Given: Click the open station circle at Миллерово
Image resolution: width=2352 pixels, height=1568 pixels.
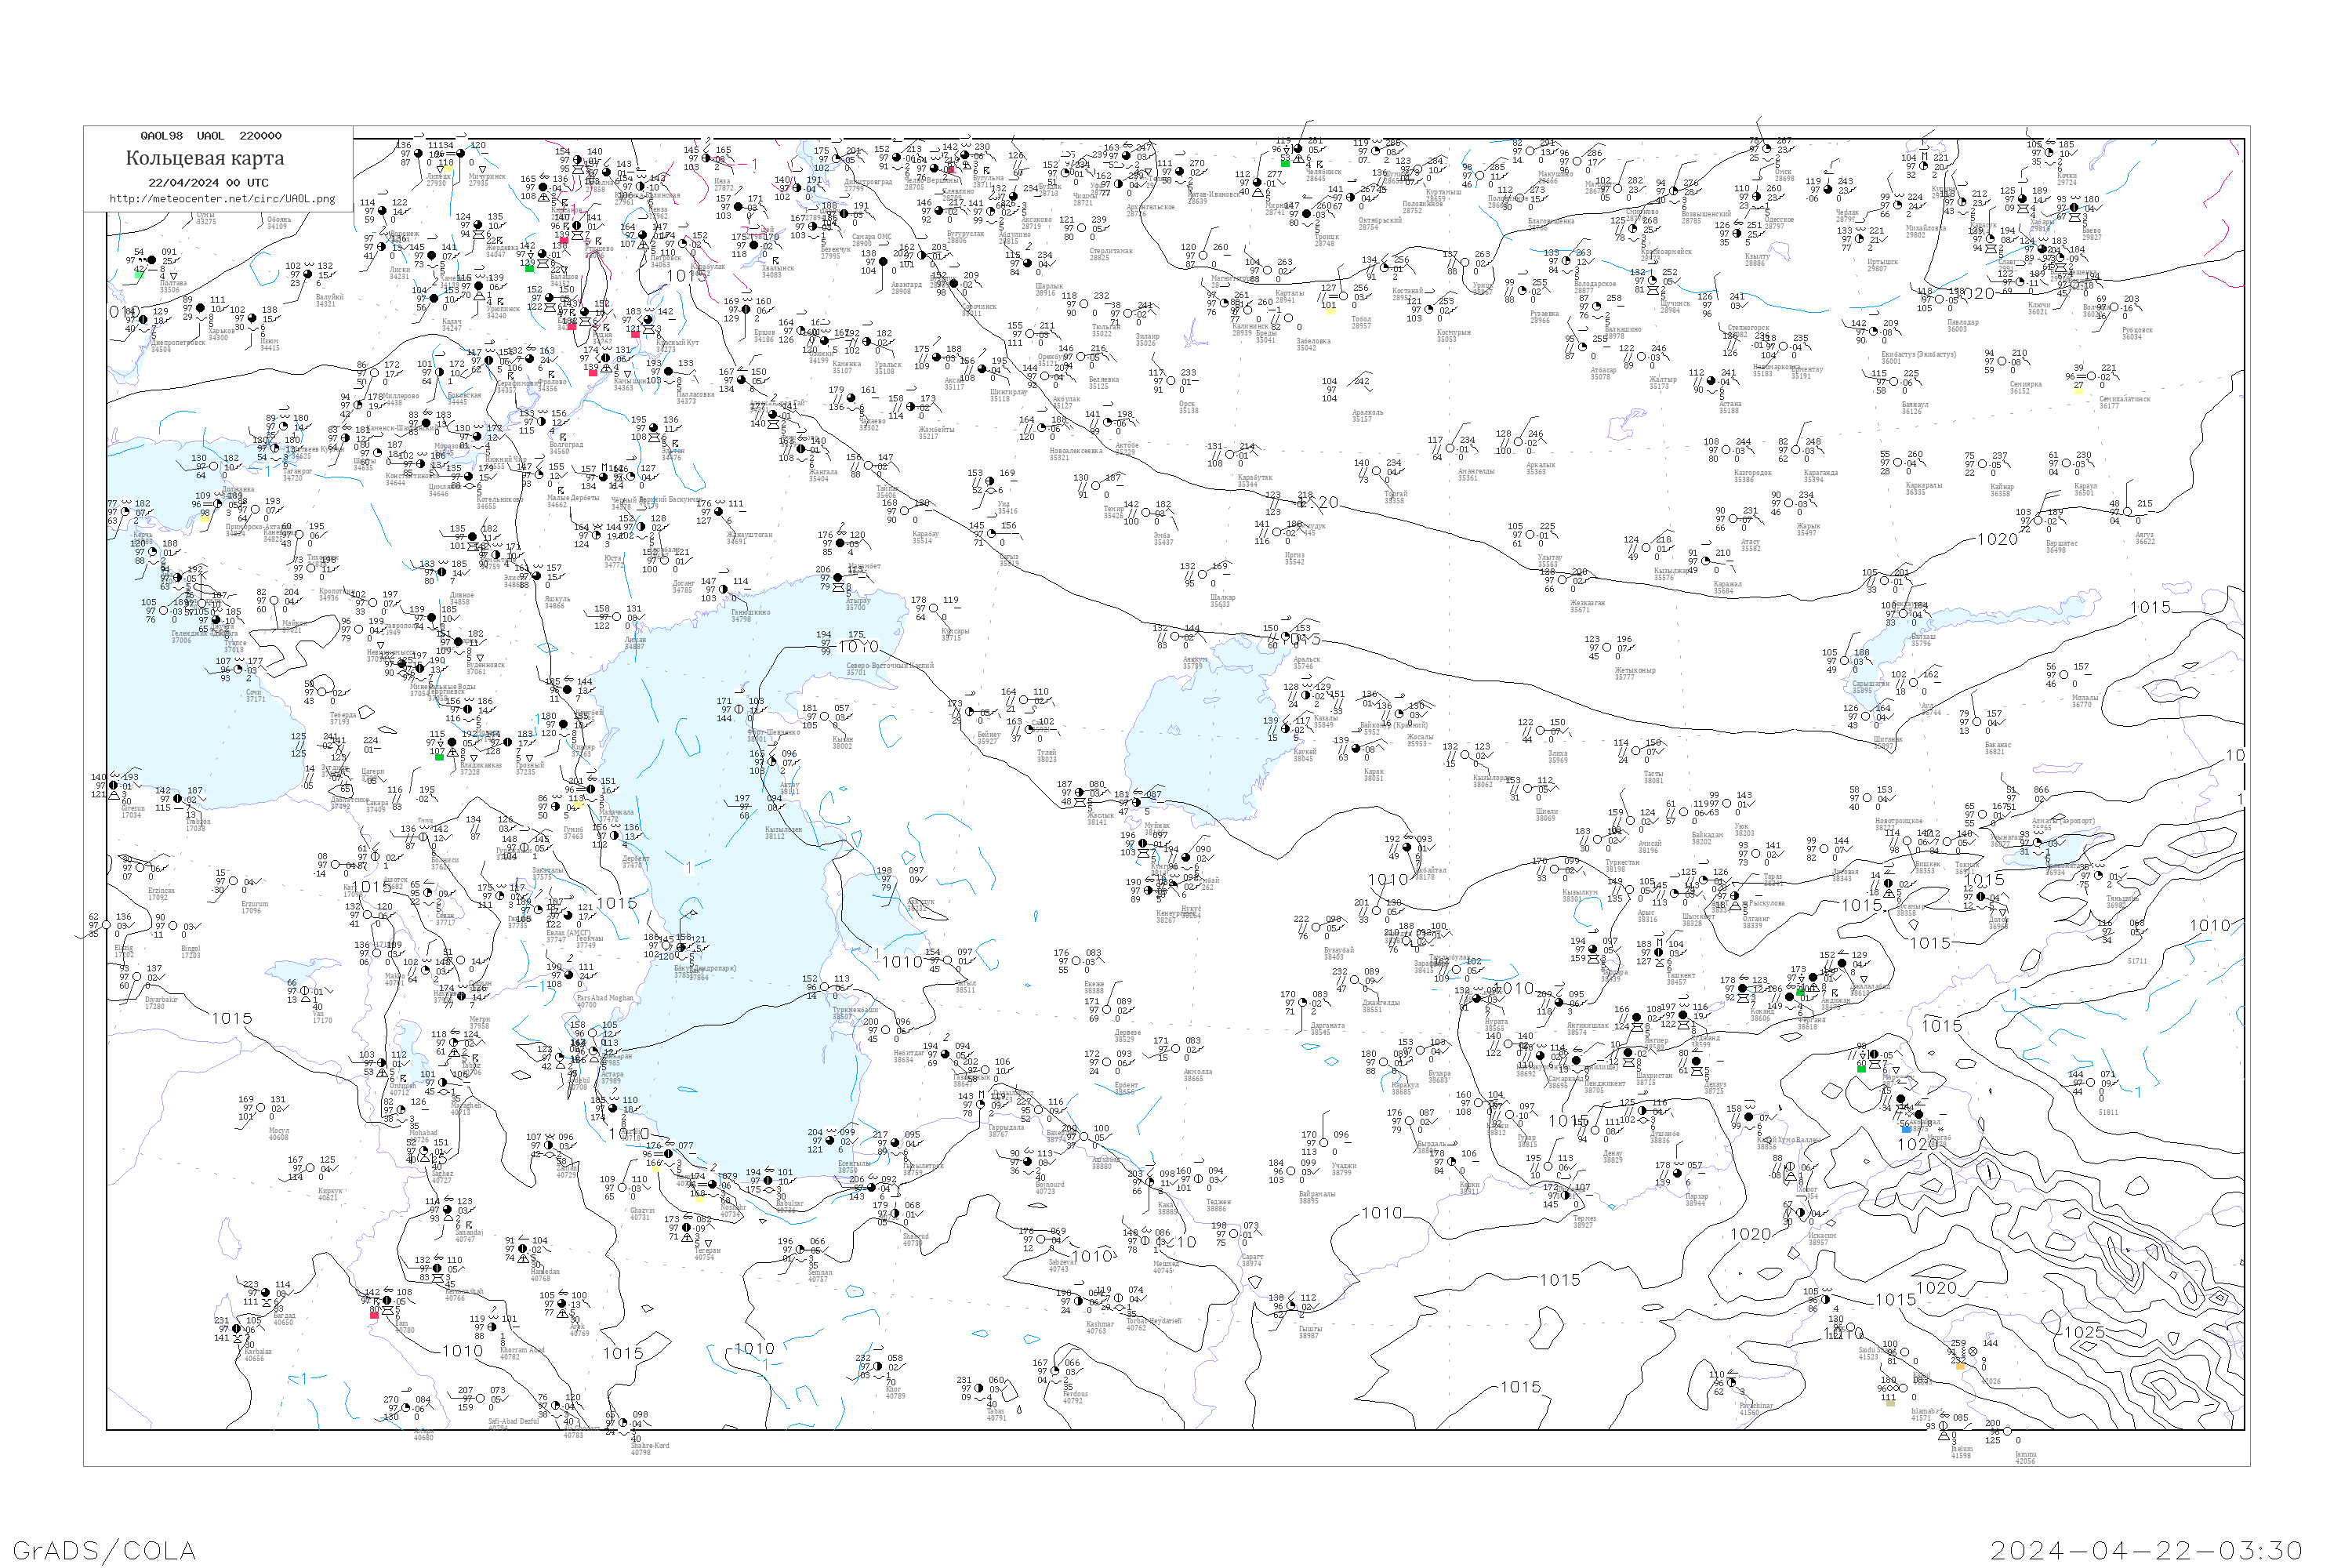Looking at the screenshot, I should (x=375, y=373).
